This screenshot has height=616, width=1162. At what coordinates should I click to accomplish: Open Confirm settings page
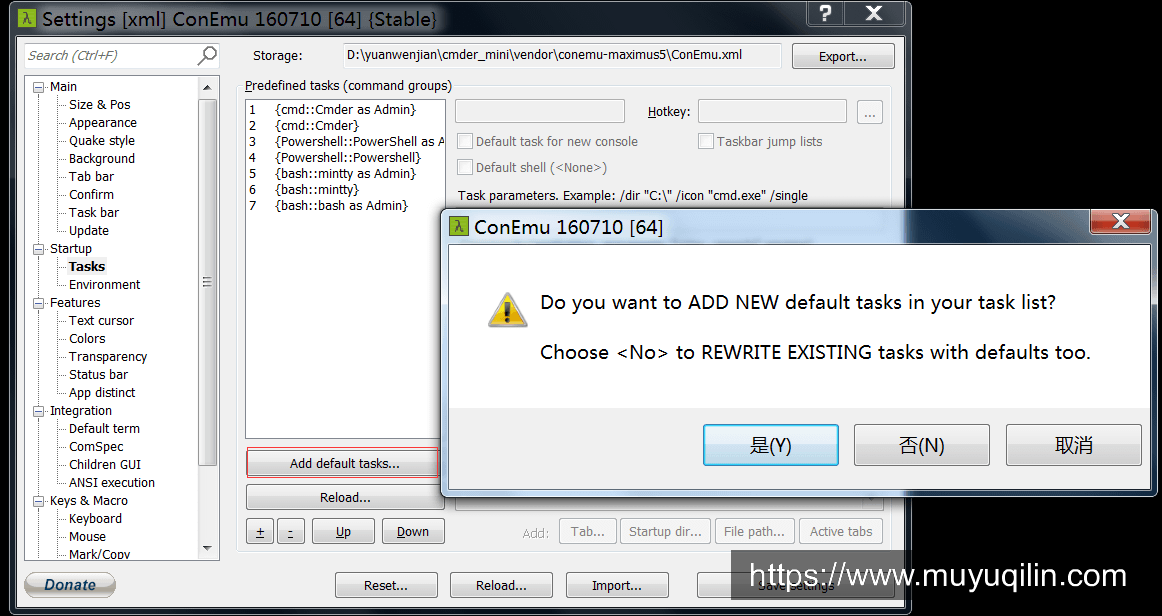tap(91, 194)
